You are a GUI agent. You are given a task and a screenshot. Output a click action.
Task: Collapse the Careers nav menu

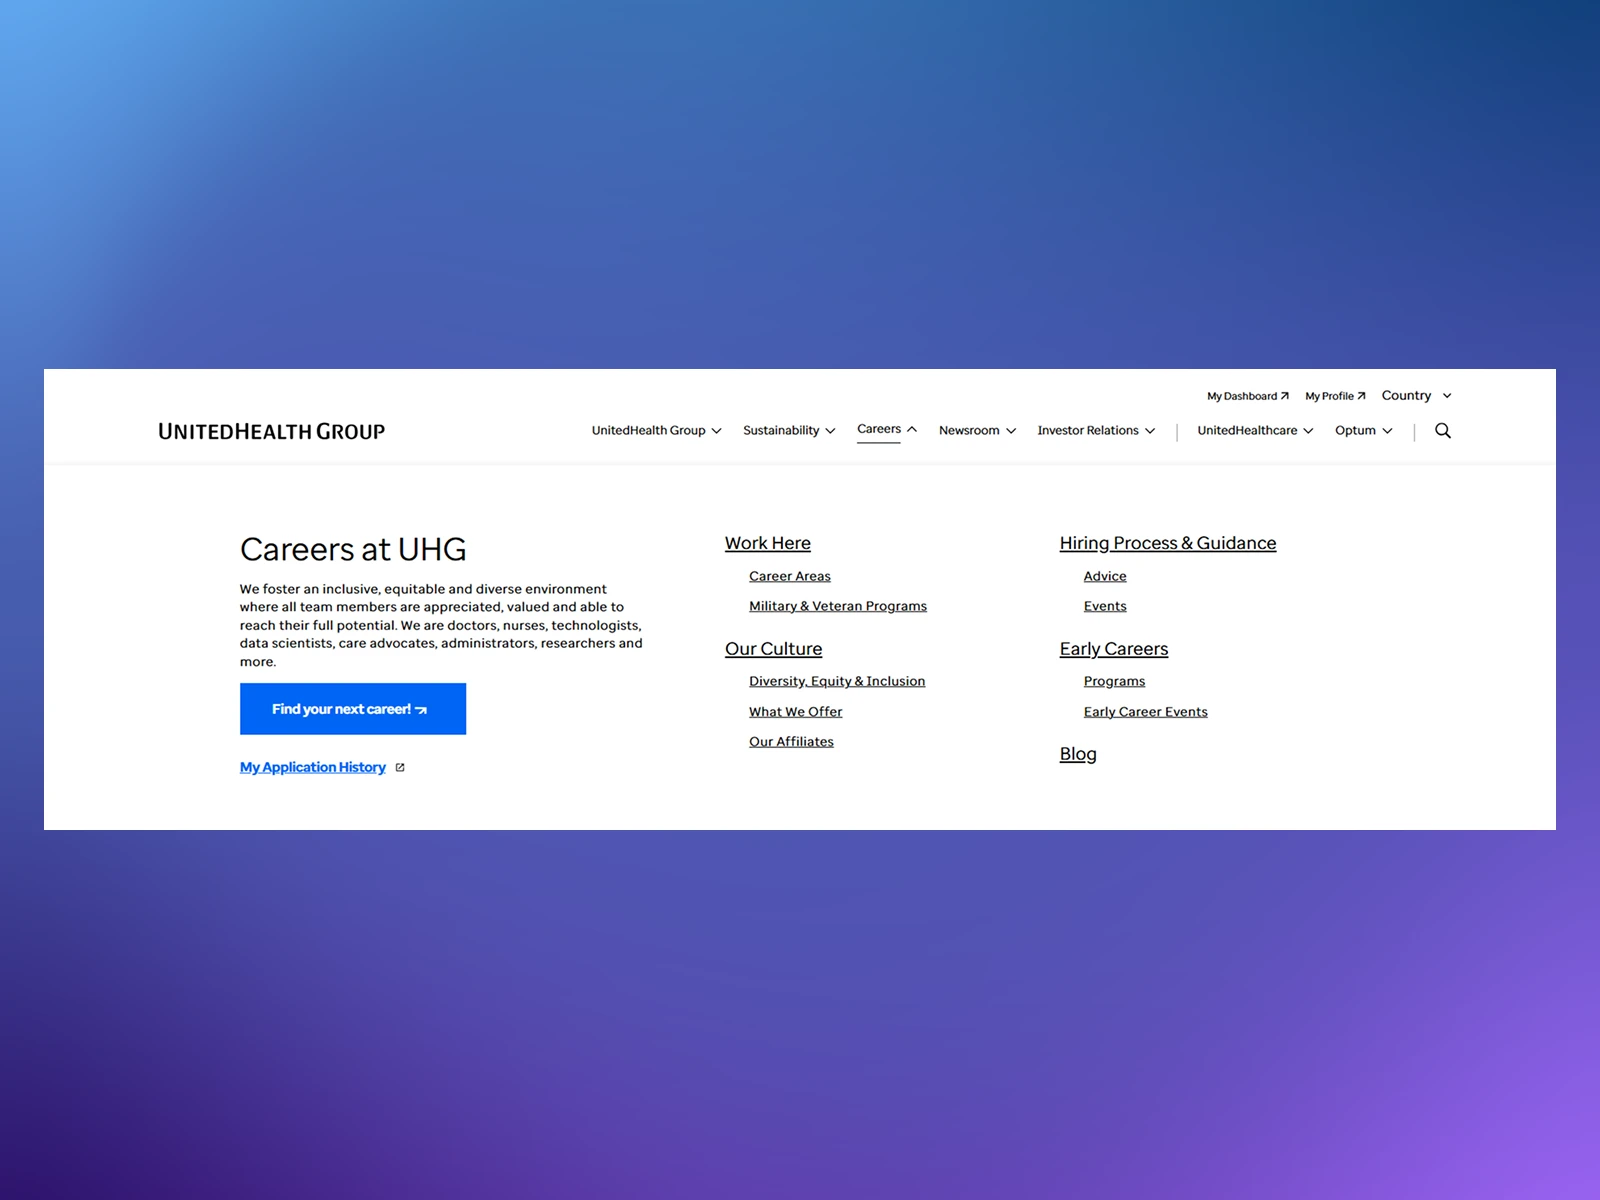887,429
